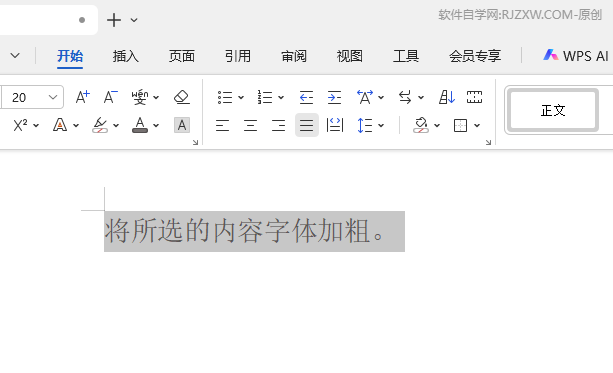The height and width of the screenshot is (373, 613).
Task: Open the 工具 tab
Action: click(x=406, y=56)
